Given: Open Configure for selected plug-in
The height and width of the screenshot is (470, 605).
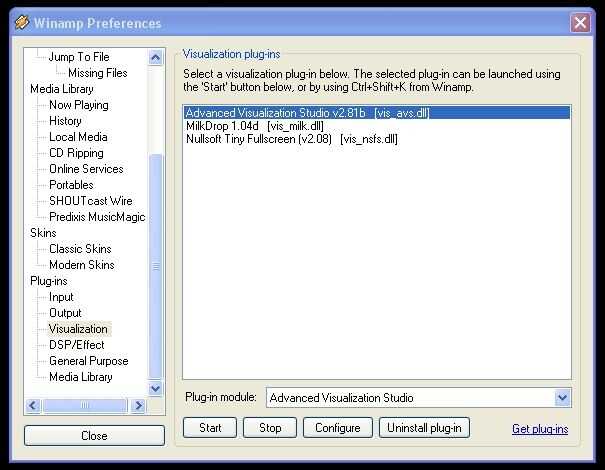Looking at the screenshot, I should click(x=338, y=428).
